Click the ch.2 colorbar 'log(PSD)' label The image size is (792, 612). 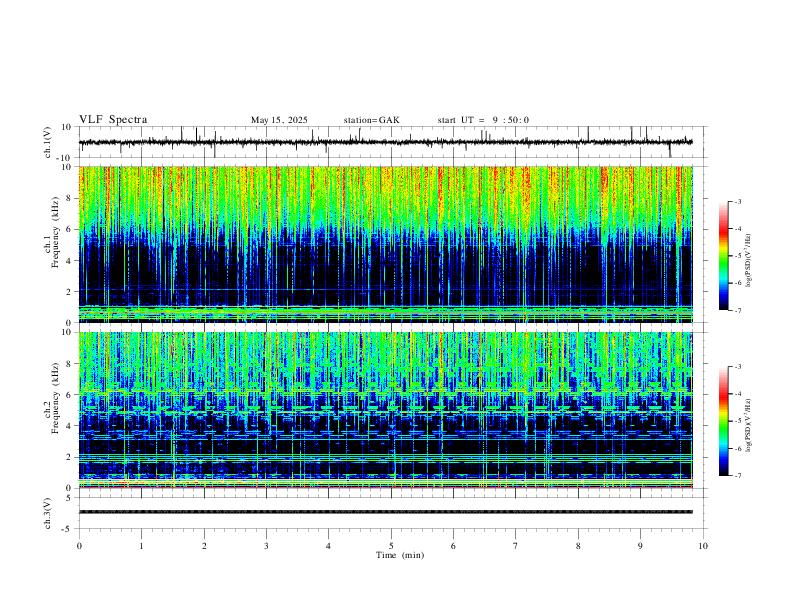point(749,425)
